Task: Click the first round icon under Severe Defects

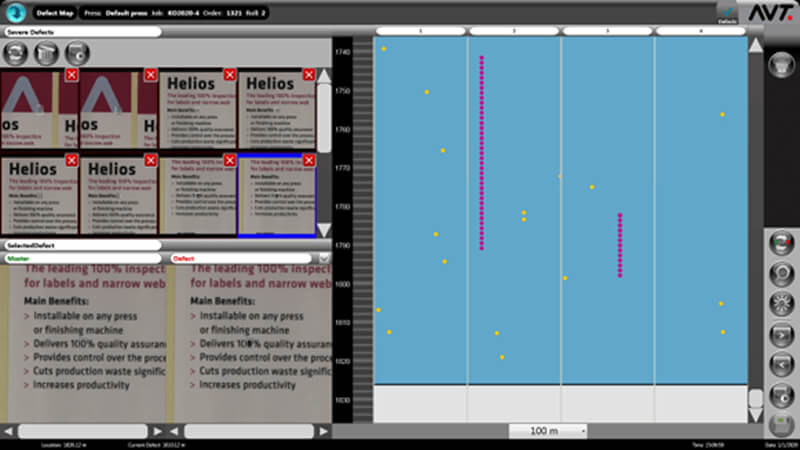Action: point(17,54)
